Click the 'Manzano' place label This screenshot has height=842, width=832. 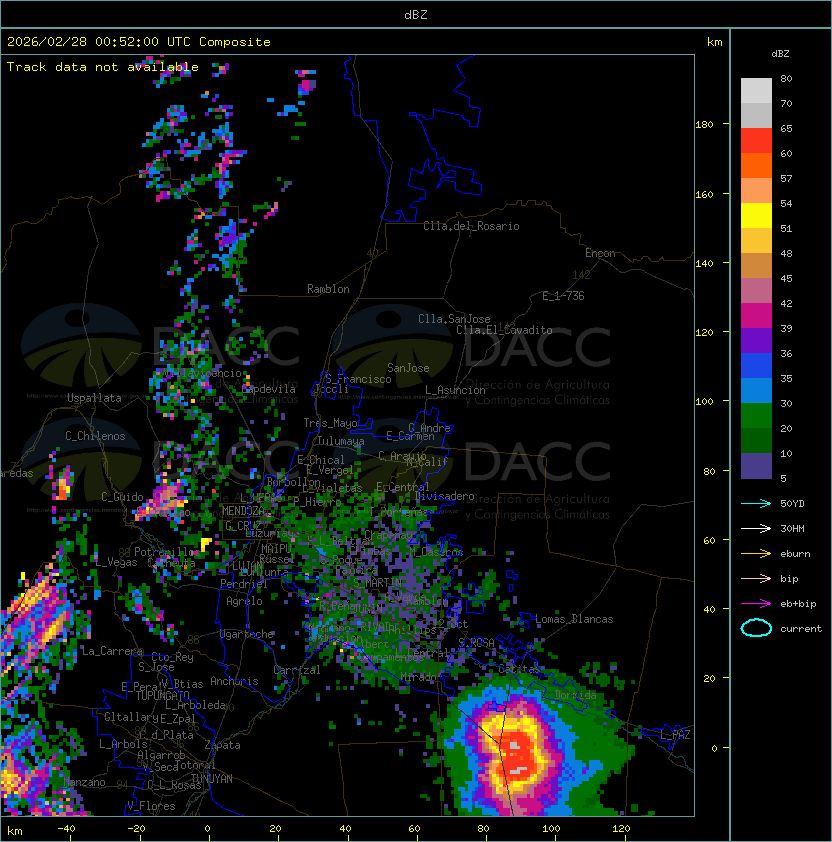pyautogui.click(x=84, y=782)
